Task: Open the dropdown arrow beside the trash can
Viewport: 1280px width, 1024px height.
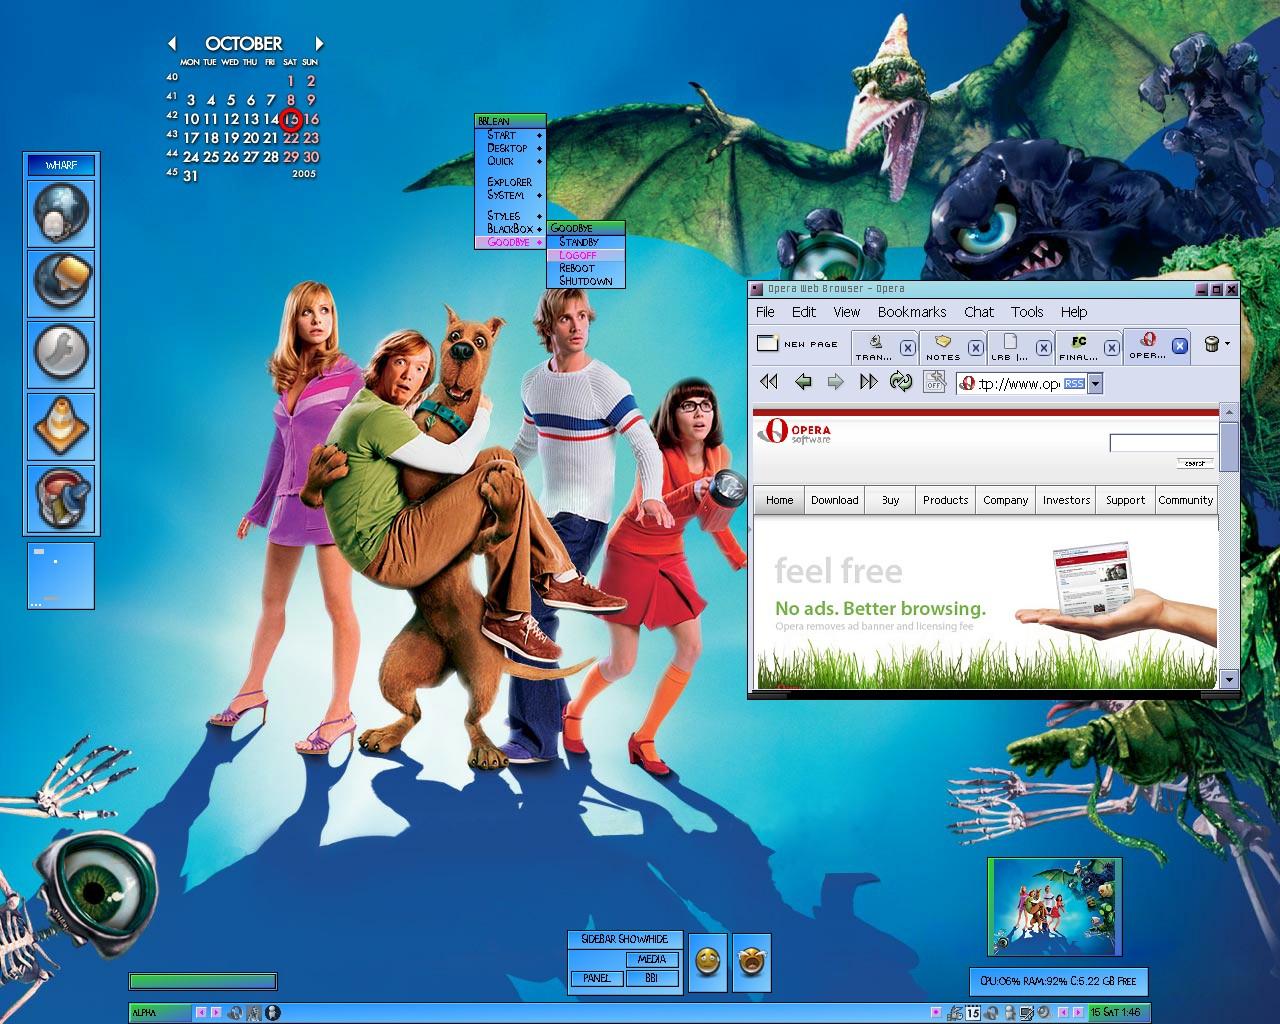Action: [x=1227, y=344]
